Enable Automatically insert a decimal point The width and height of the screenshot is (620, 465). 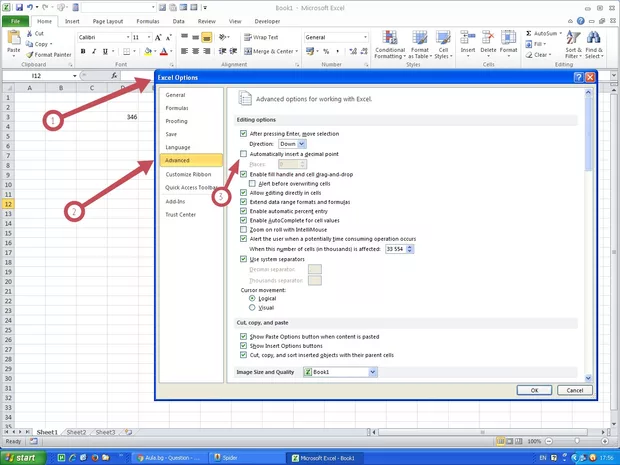244,154
